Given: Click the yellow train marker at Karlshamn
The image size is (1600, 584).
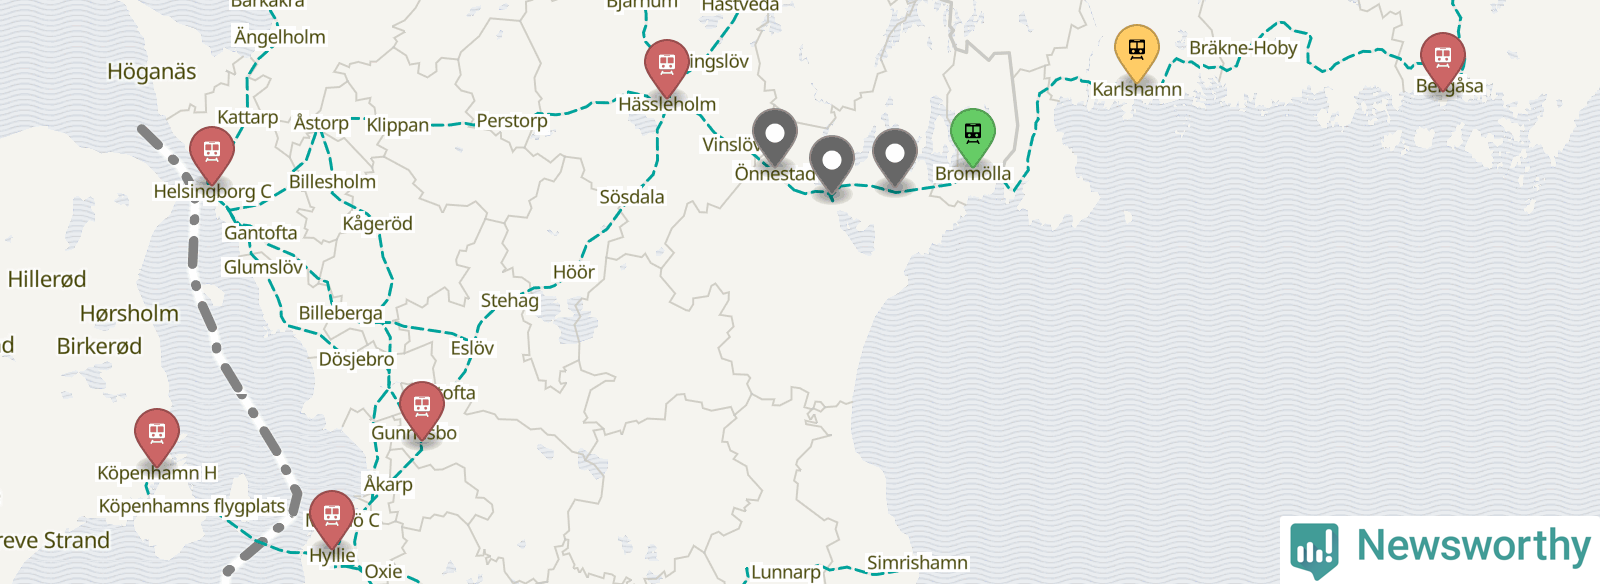Looking at the screenshot, I should pyautogui.click(x=1137, y=53).
